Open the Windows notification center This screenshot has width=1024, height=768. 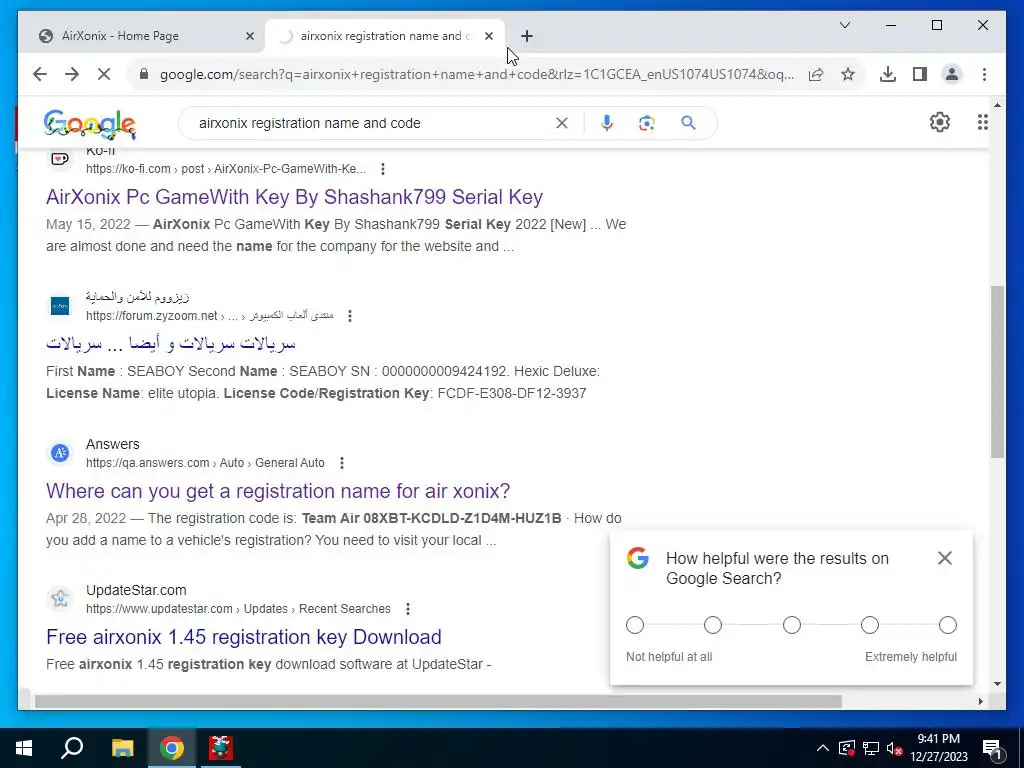(992, 748)
